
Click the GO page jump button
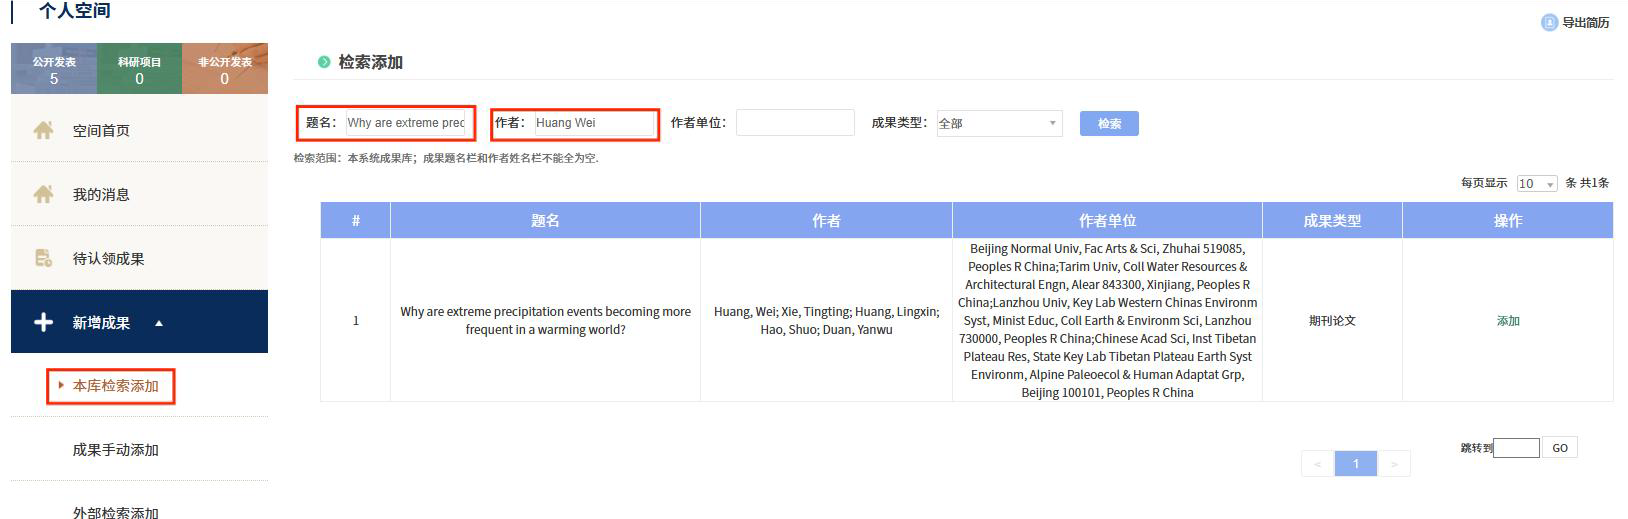point(1559,448)
